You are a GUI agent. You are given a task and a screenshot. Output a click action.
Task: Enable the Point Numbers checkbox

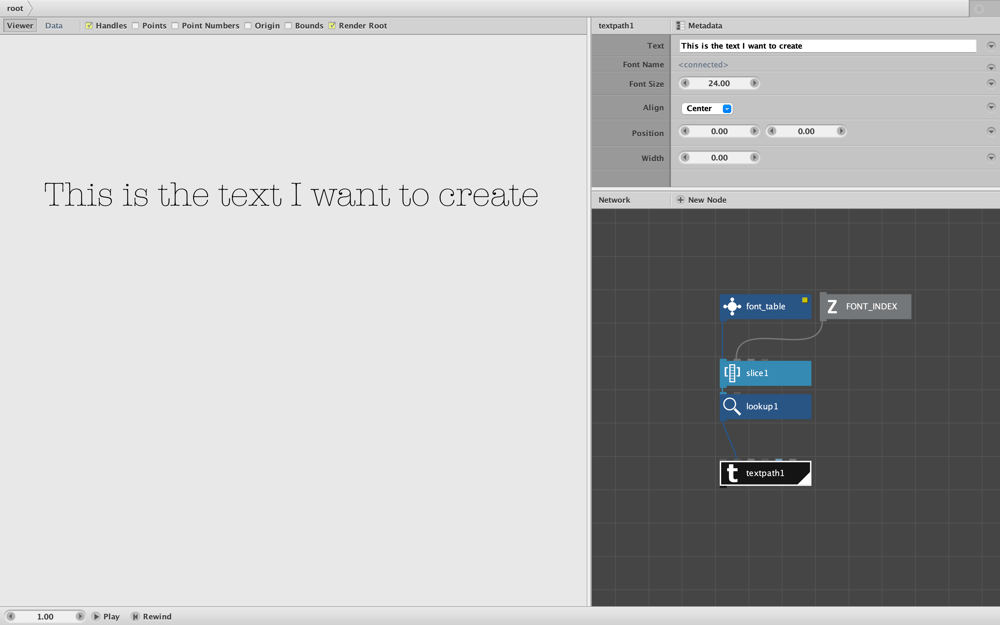[175, 26]
